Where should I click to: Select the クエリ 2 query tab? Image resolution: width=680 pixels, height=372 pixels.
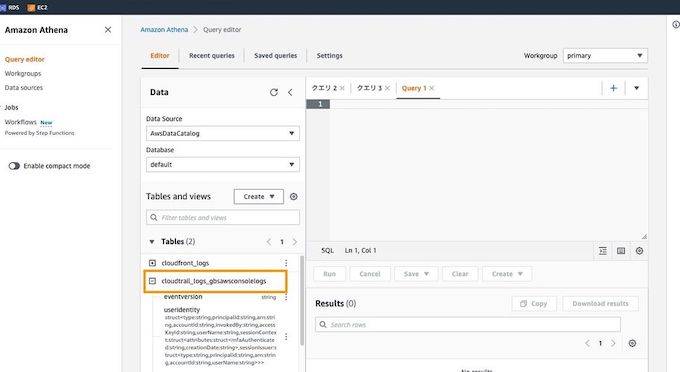pos(324,88)
